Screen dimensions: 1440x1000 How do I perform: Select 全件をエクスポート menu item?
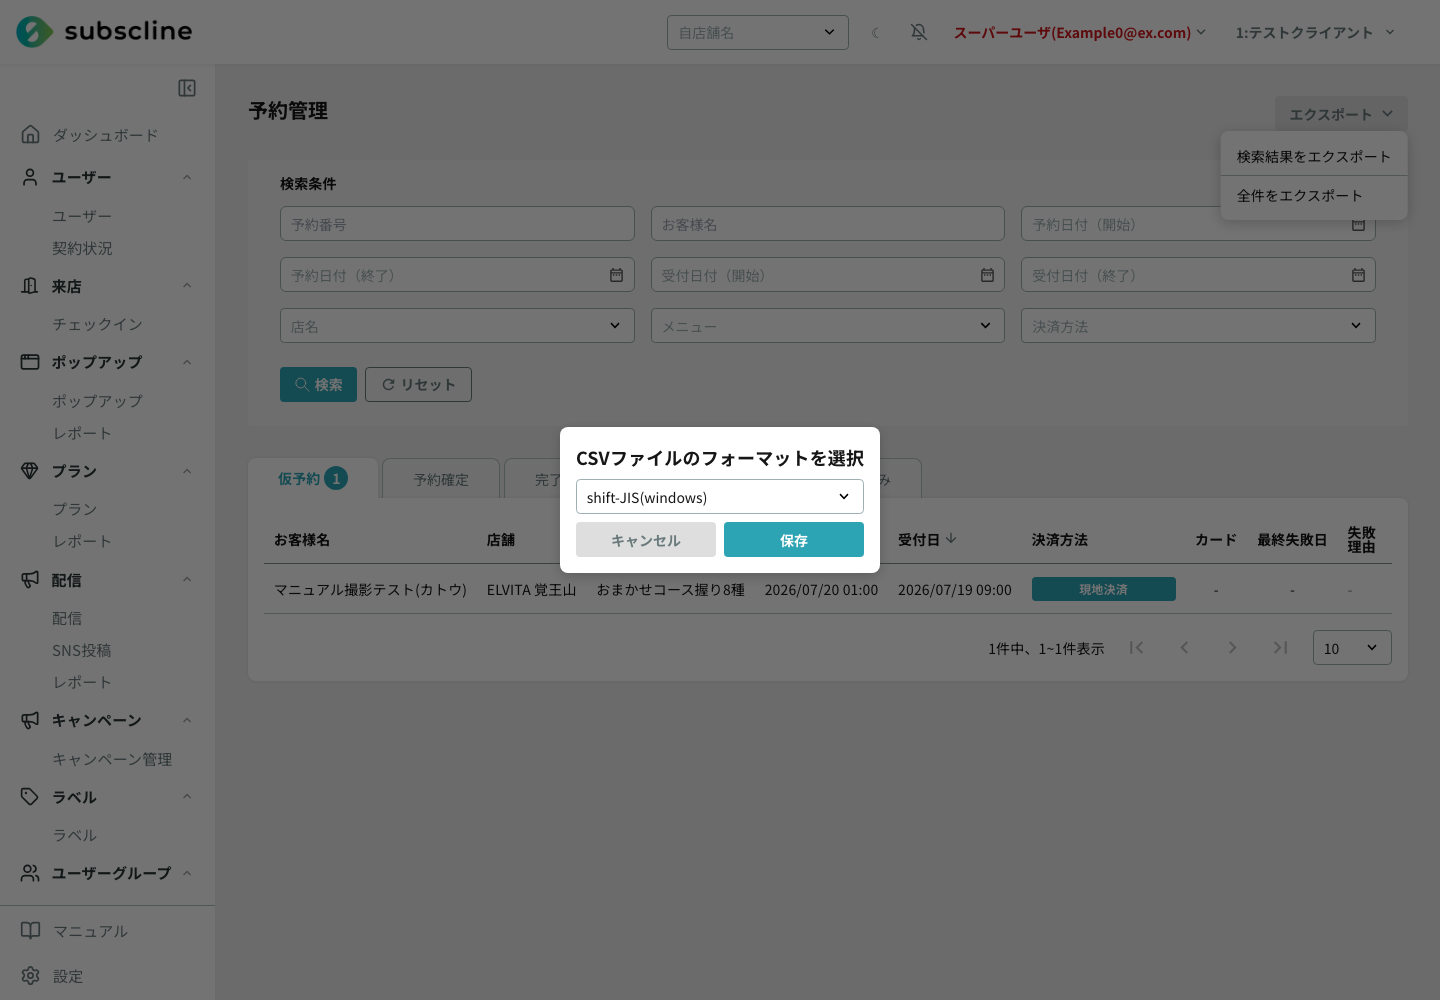pos(1314,196)
